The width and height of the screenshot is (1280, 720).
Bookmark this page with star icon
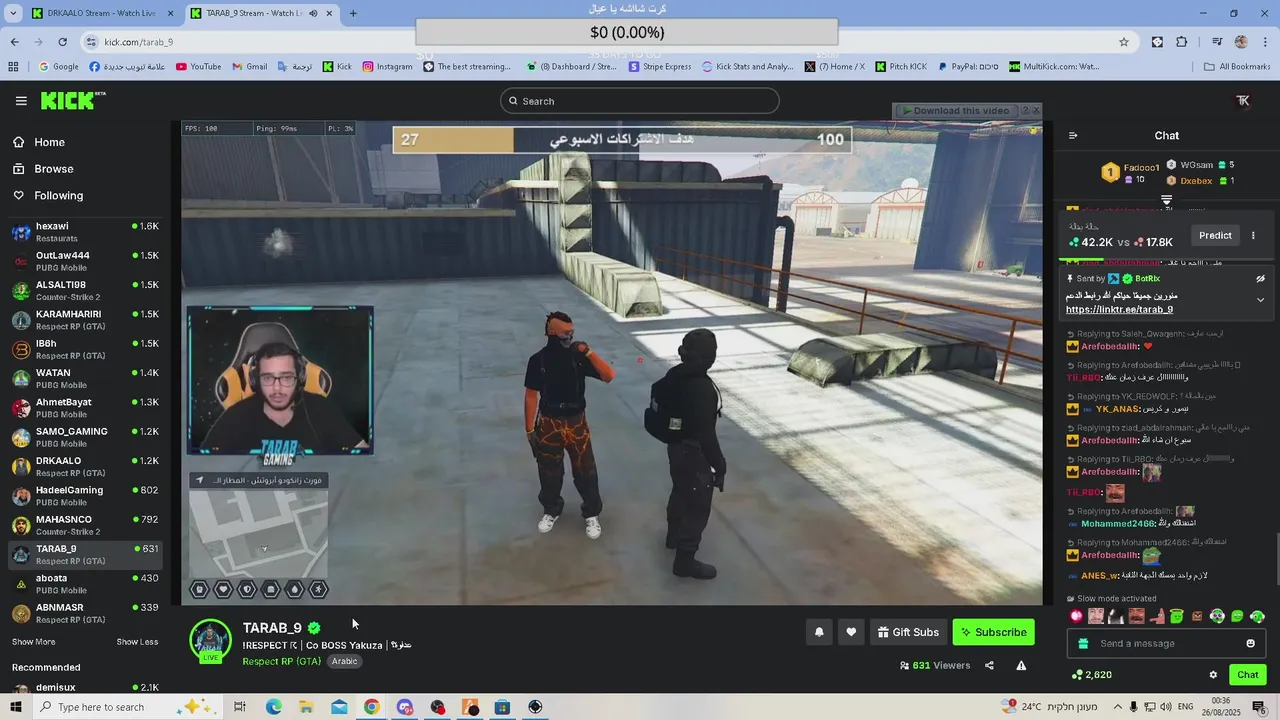tap(1124, 42)
